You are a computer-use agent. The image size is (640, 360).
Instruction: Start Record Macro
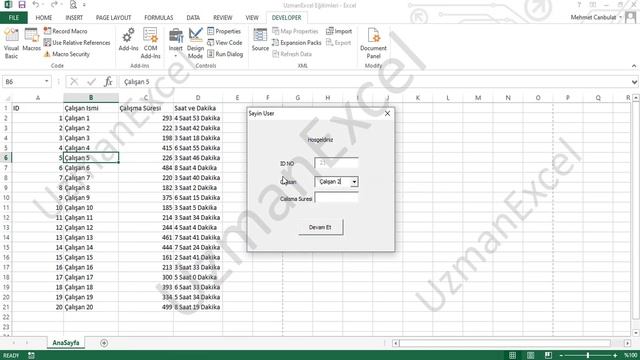pos(65,31)
